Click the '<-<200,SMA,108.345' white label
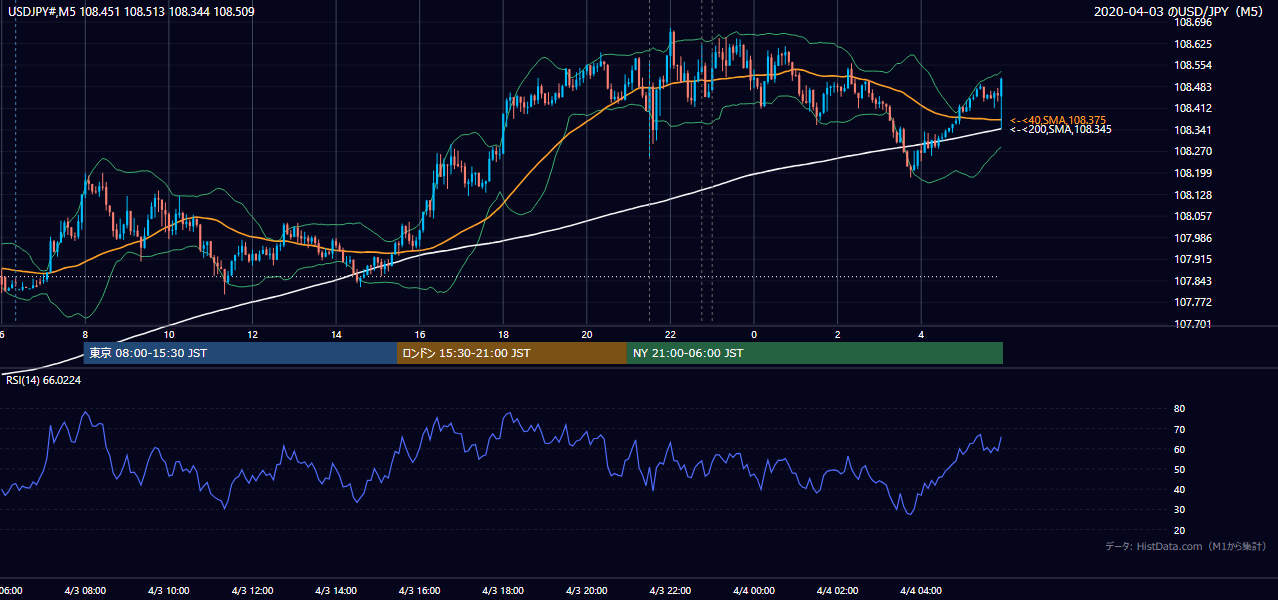The height and width of the screenshot is (600, 1278). [1059, 130]
